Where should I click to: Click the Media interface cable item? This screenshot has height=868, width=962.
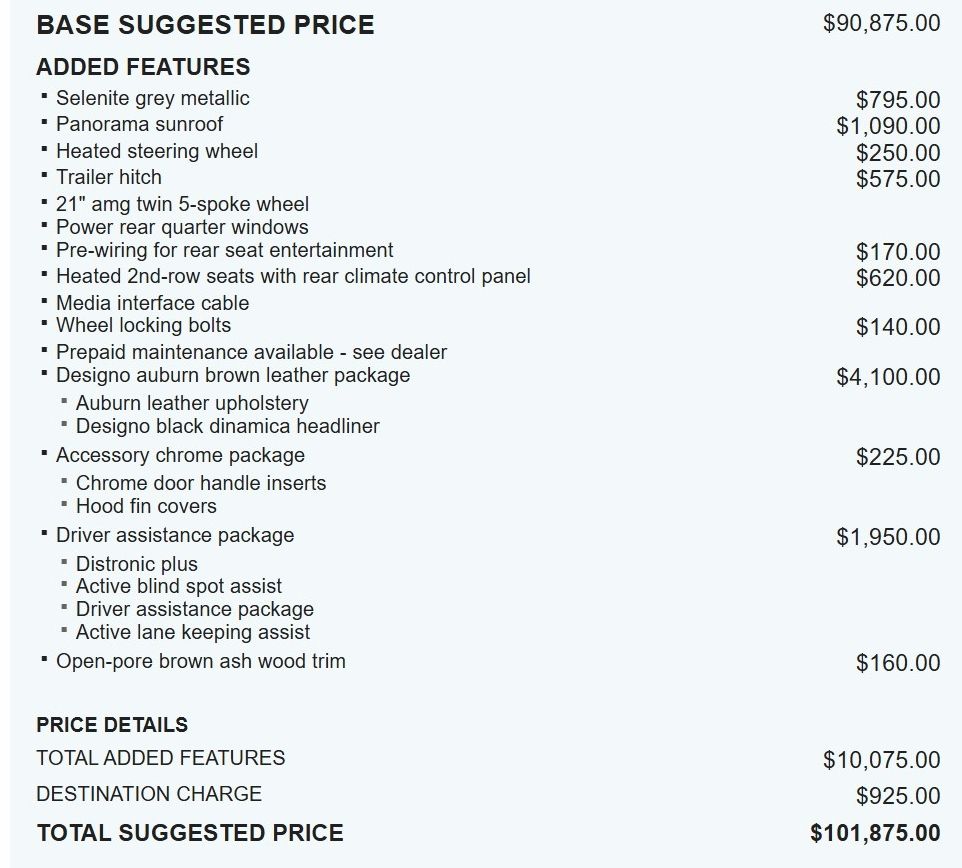click(x=152, y=303)
